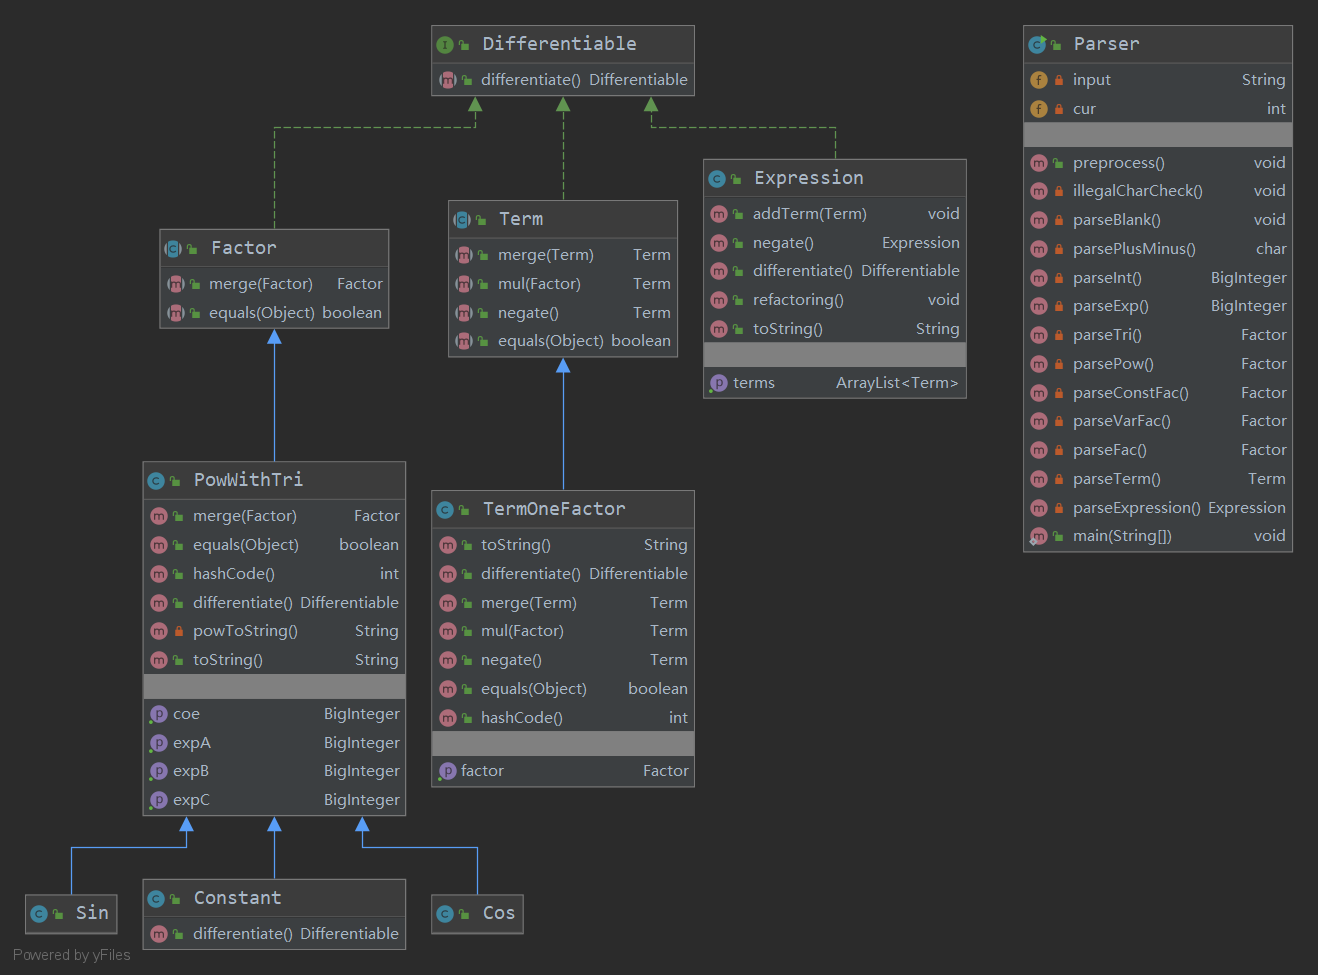The height and width of the screenshot is (975, 1318).
Task: Click the refactoring() method in Expression
Action: [834, 300]
